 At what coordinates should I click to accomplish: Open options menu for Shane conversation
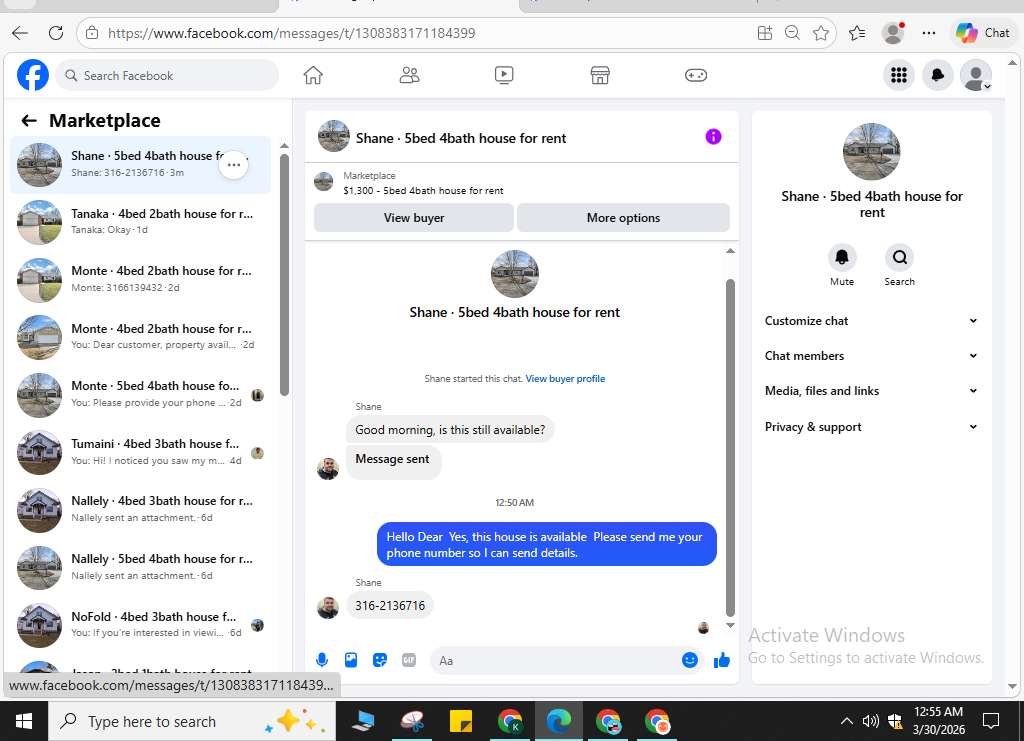coord(233,165)
